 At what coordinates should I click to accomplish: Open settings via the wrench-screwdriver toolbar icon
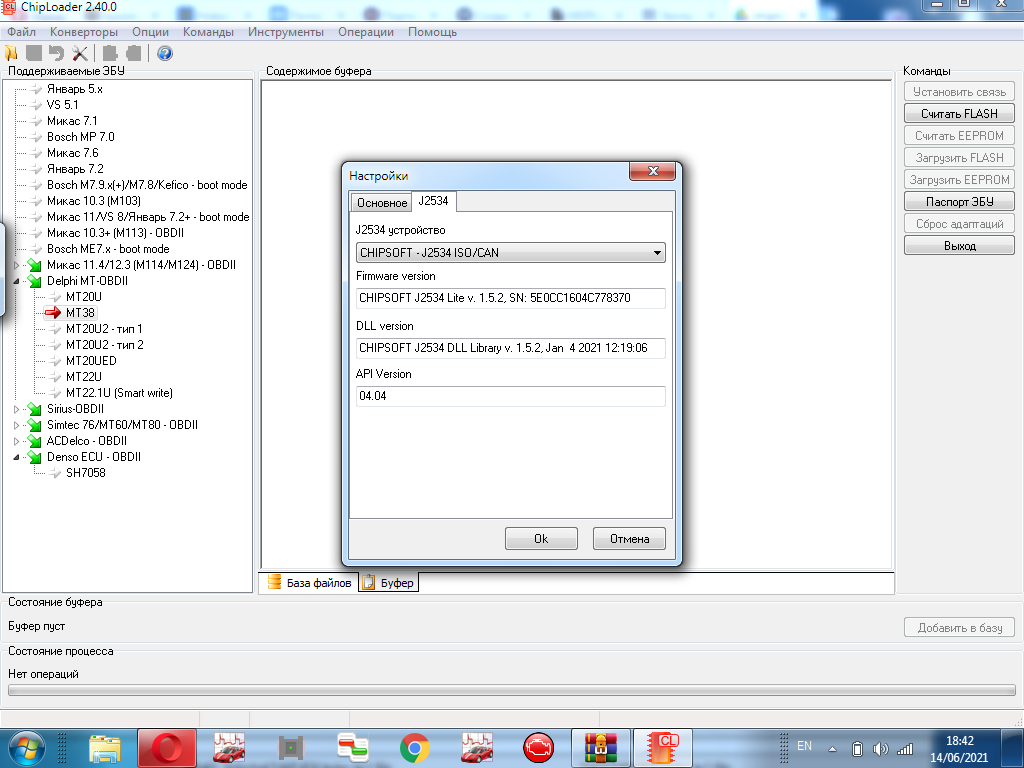click(x=80, y=53)
